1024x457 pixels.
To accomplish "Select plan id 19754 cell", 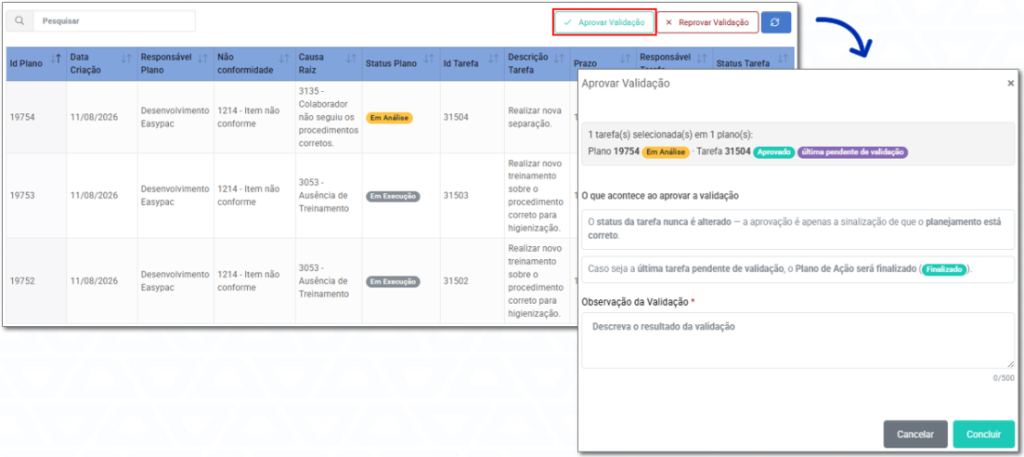I will pyautogui.click(x=37, y=118).
